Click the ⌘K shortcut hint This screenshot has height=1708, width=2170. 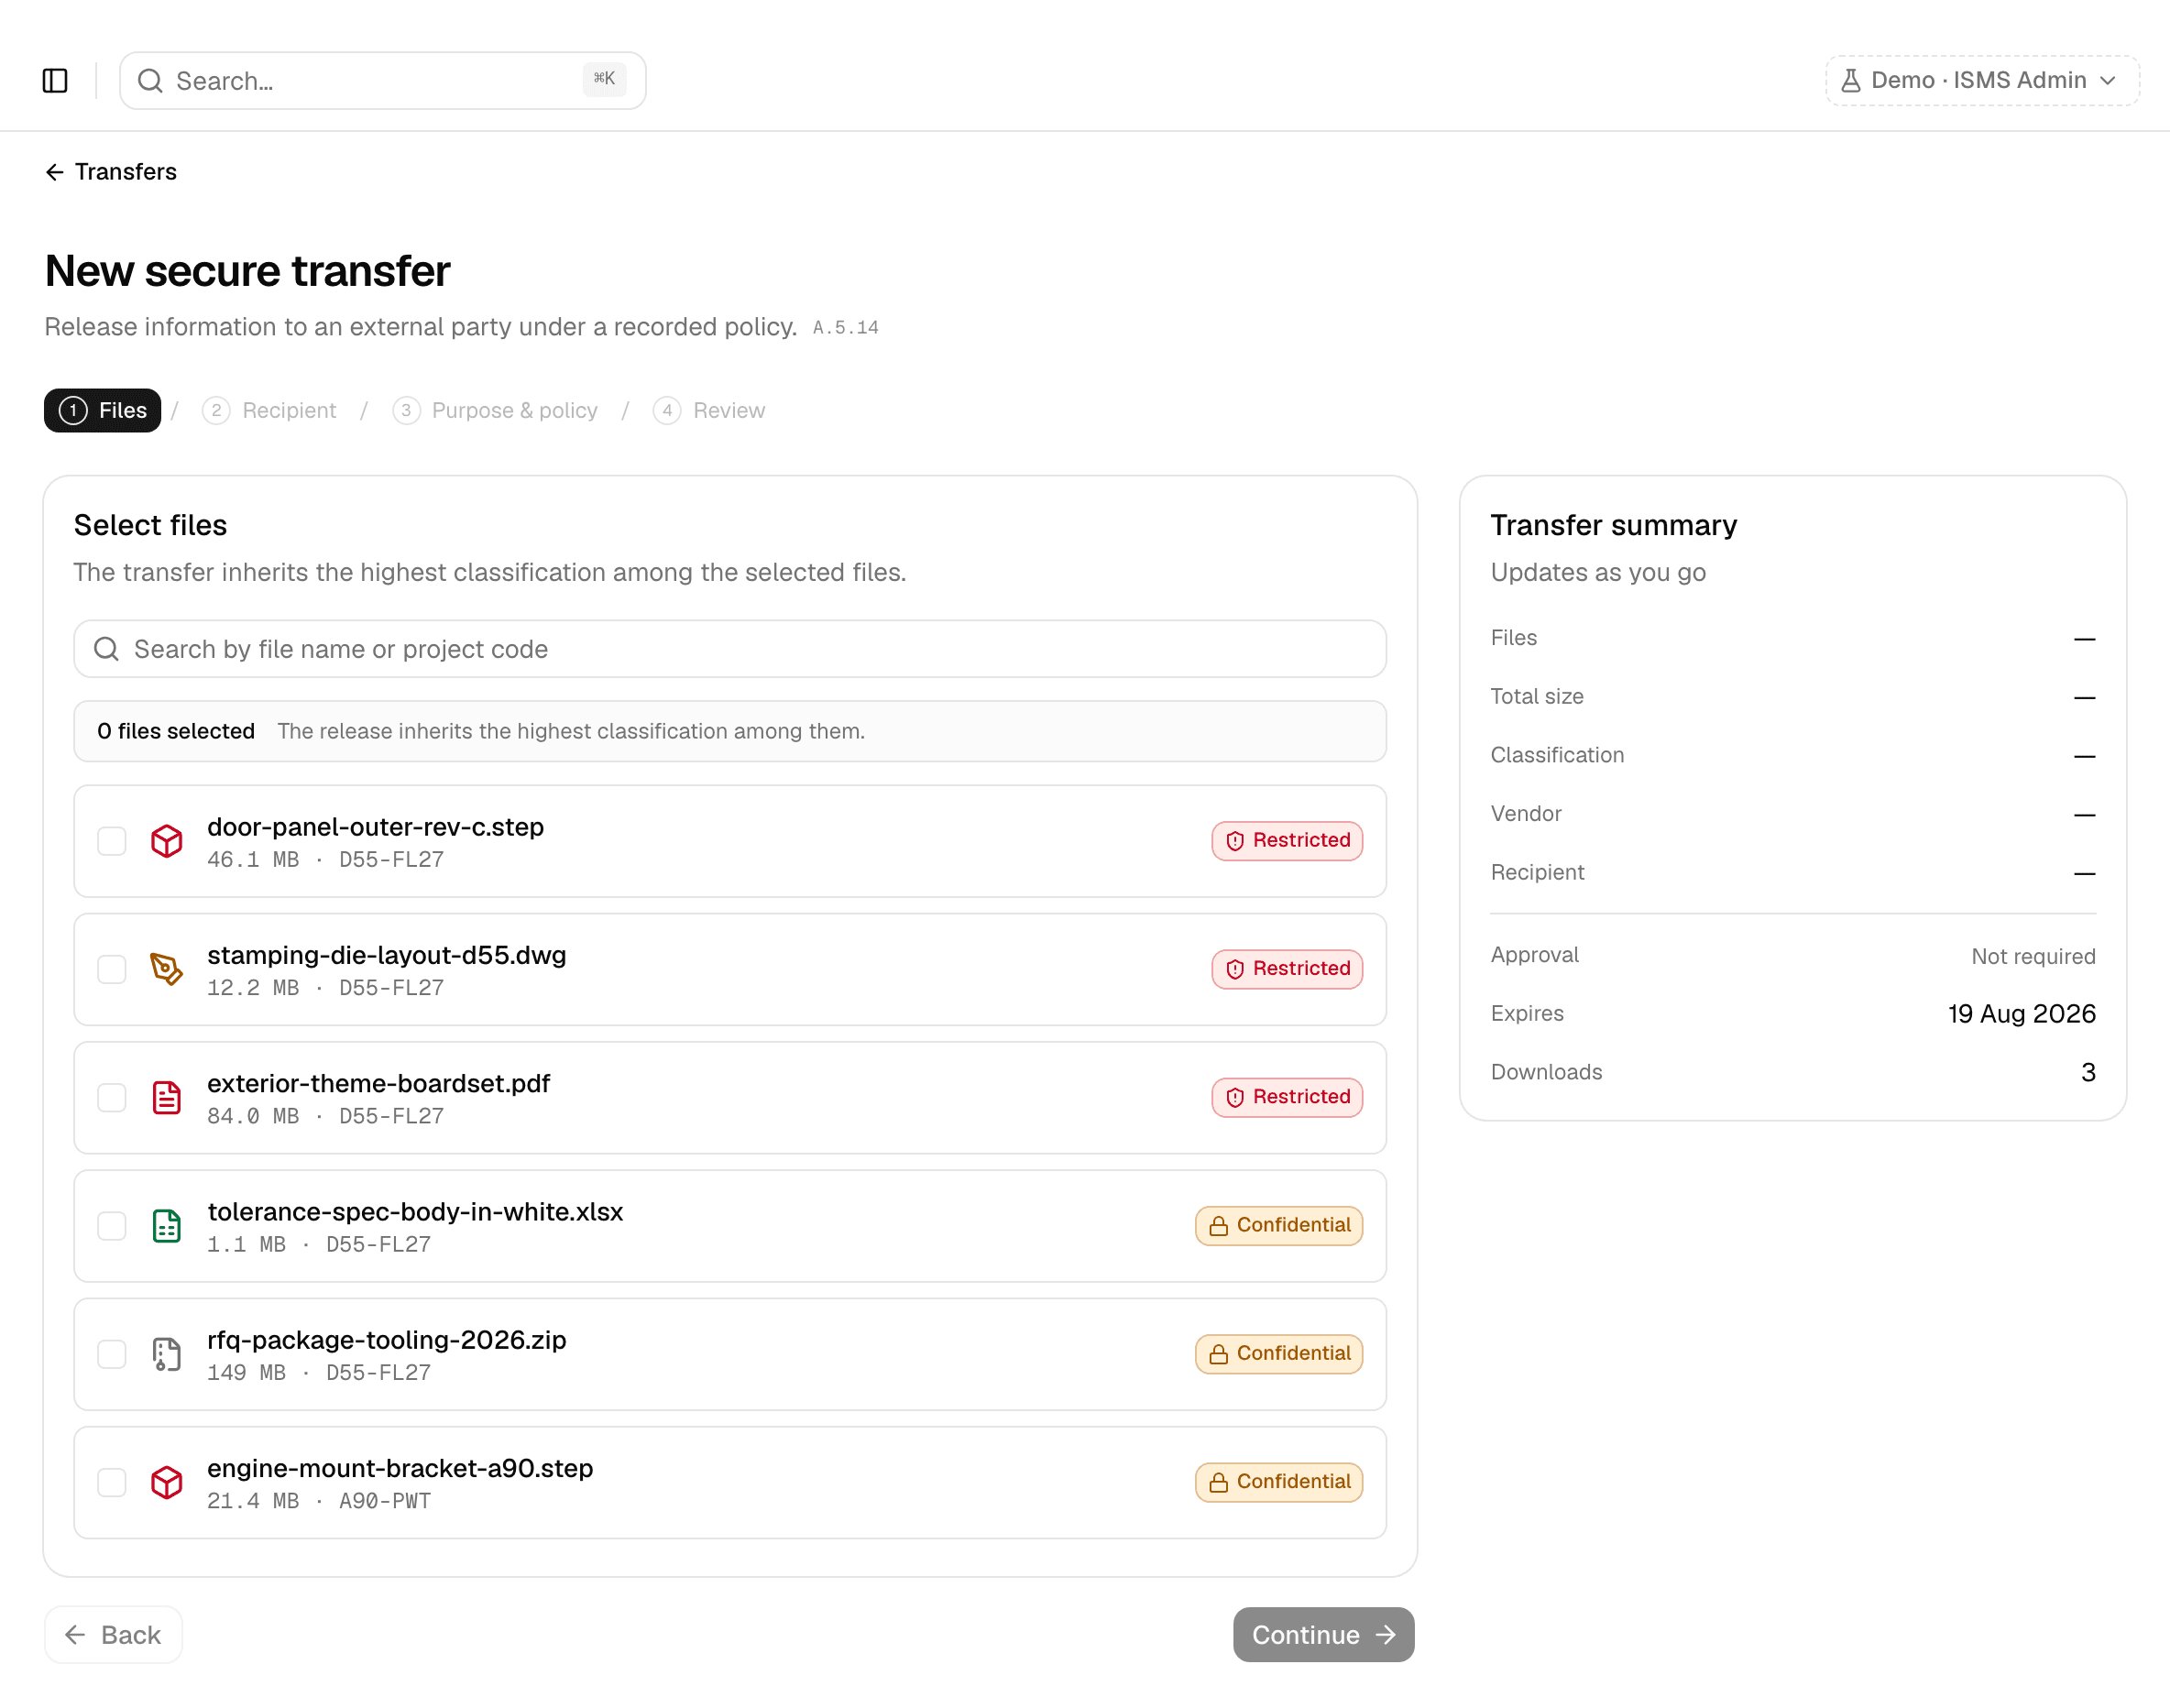(604, 79)
